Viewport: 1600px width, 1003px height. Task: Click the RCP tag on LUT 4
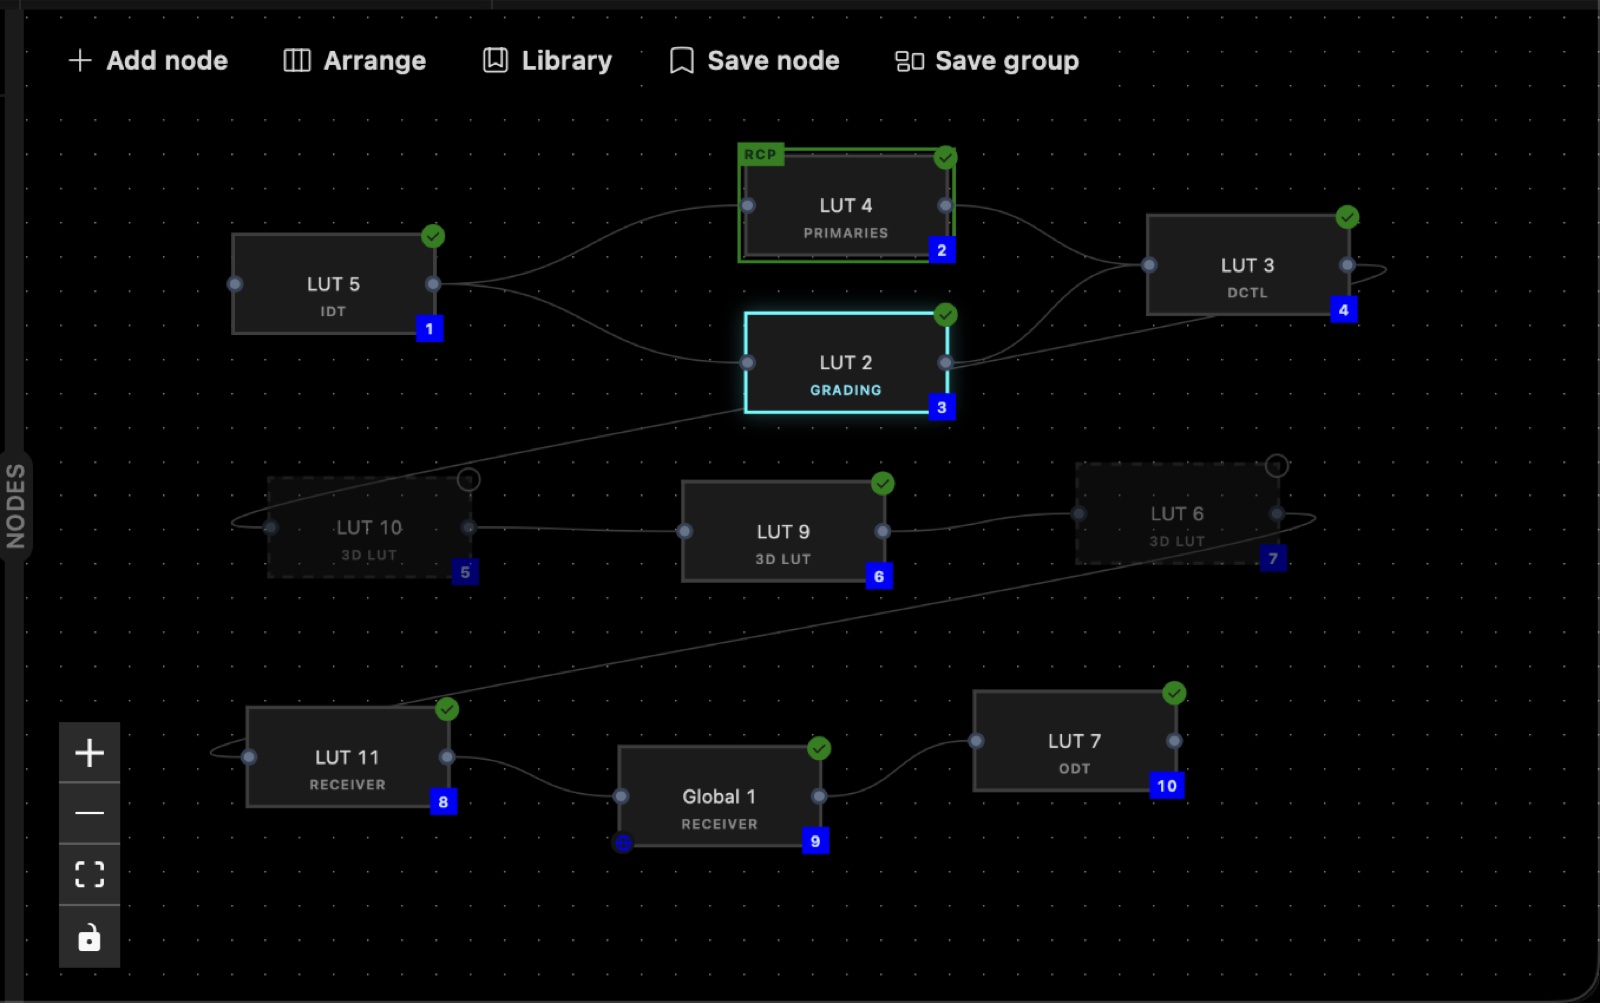coord(760,155)
